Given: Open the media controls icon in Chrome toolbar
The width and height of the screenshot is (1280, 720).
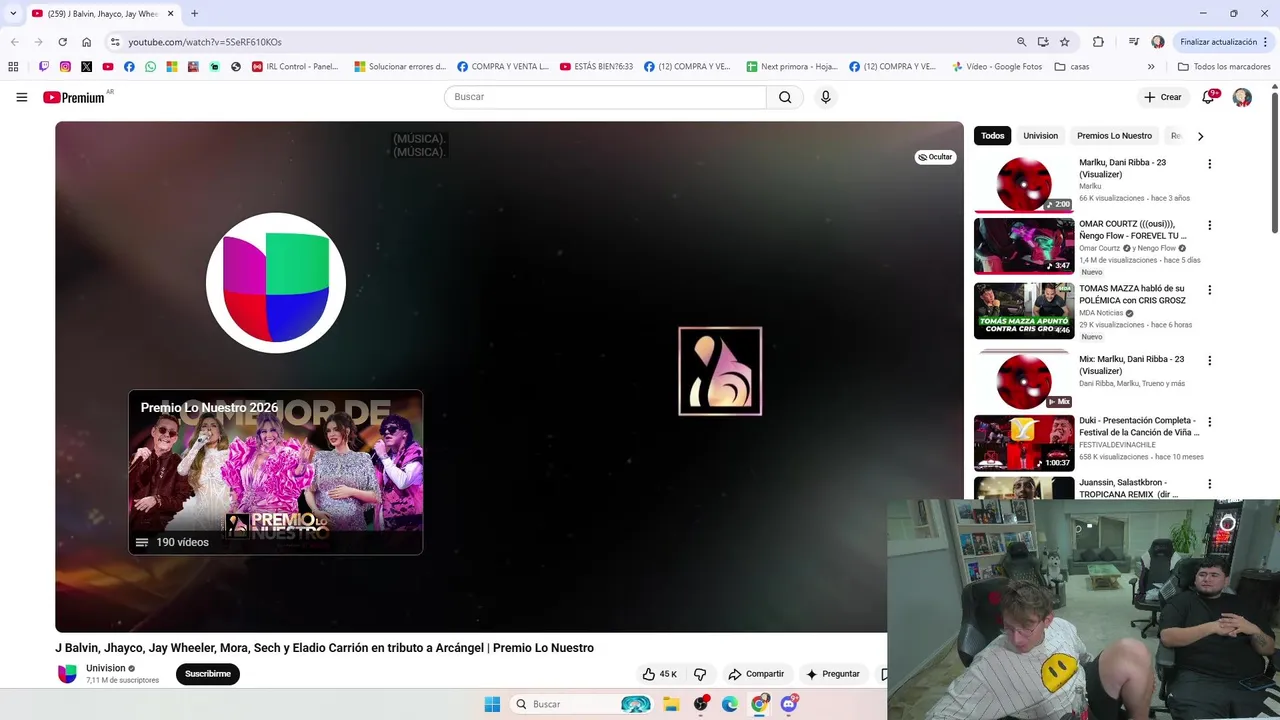Looking at the screenshot, I should [x=1133, y=42].
